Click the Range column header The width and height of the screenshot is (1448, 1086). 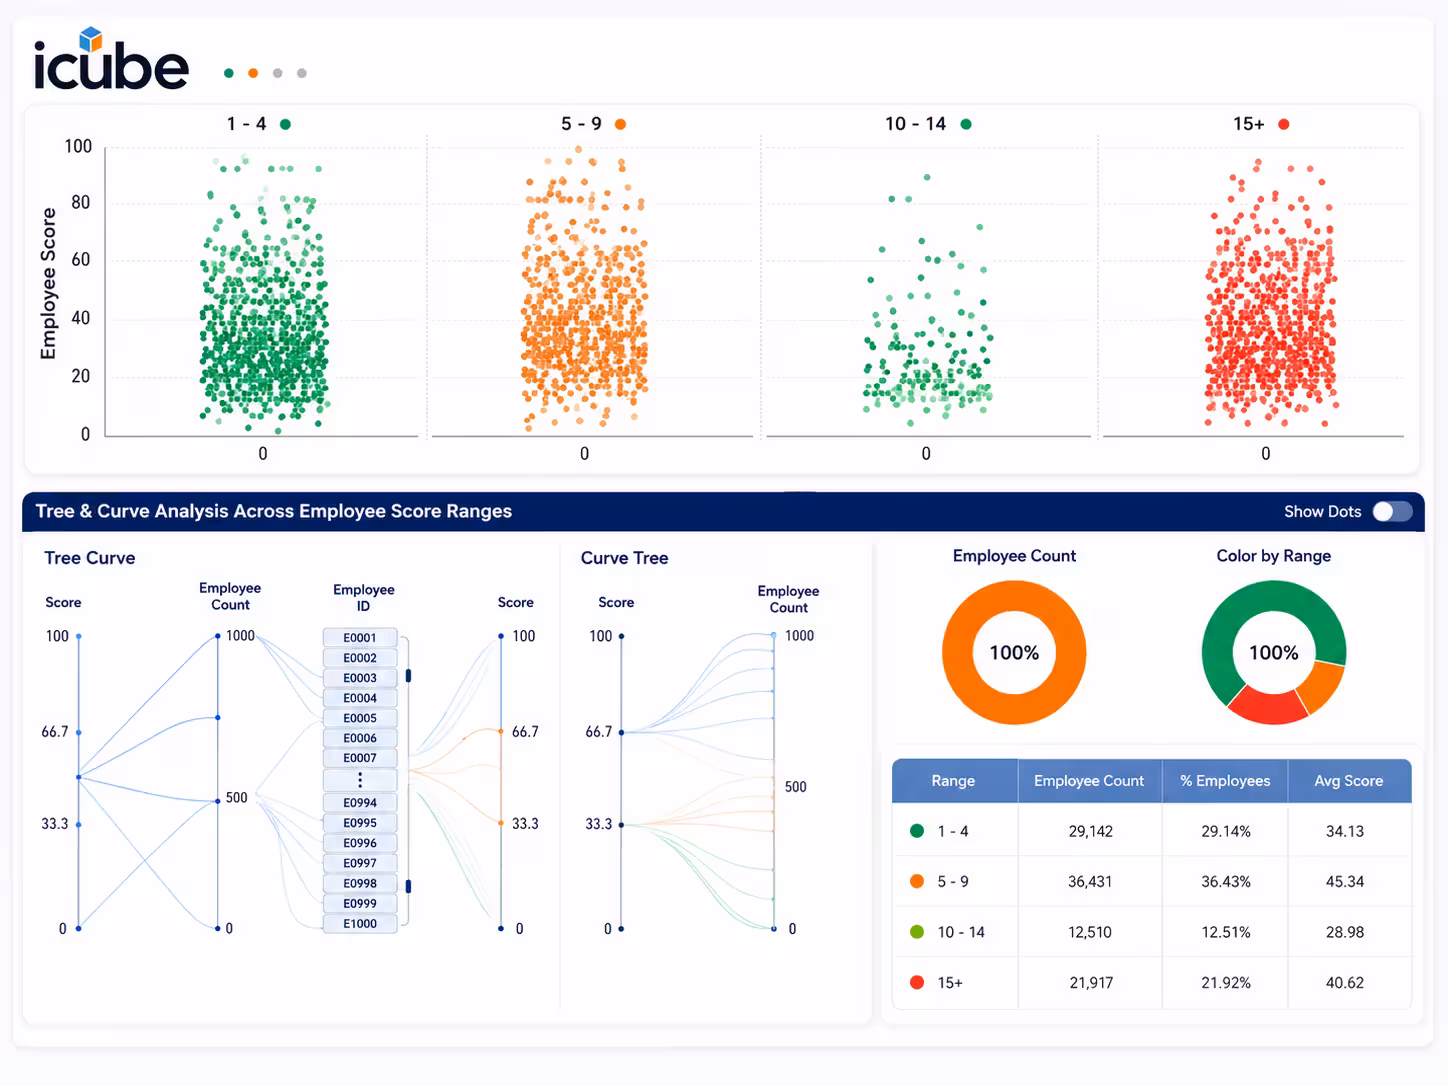point(954,781)
